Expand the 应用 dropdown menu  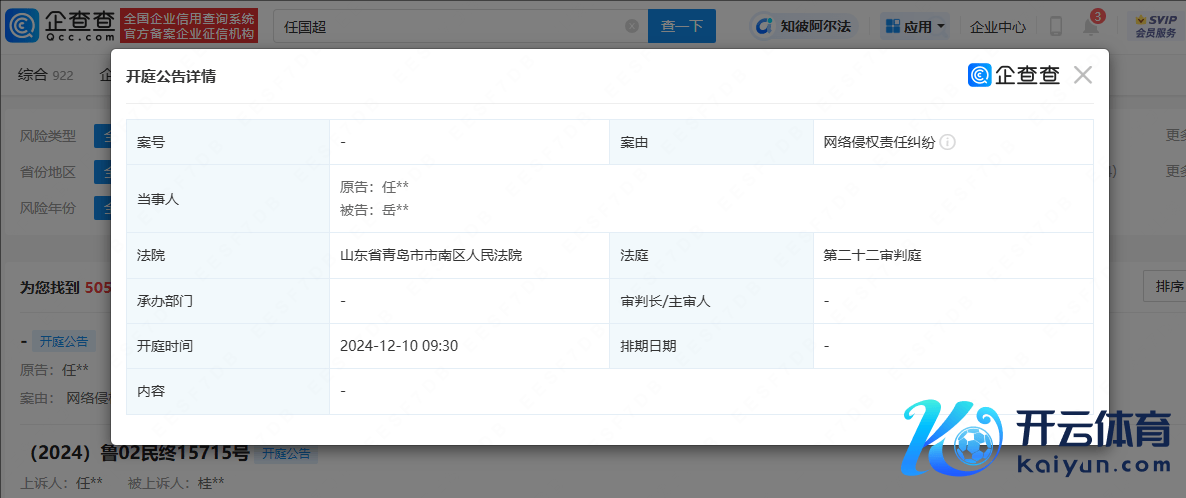(915, 27)
